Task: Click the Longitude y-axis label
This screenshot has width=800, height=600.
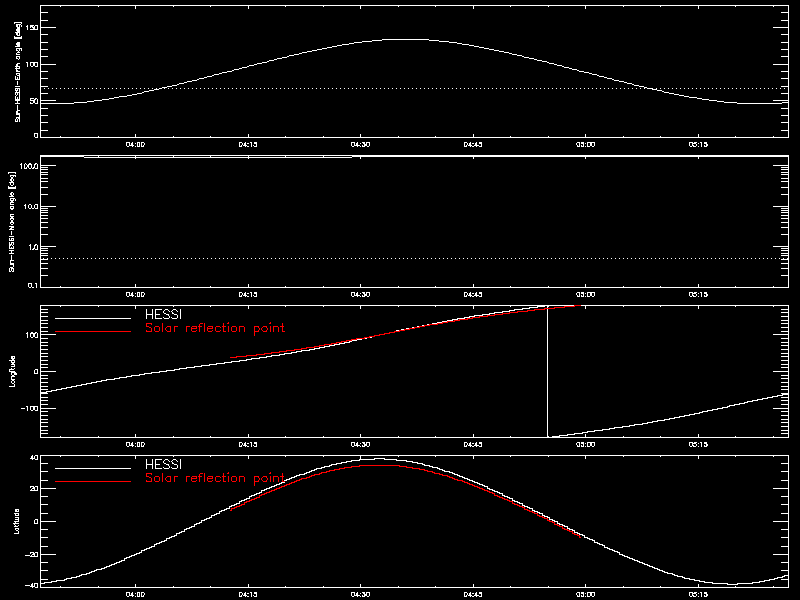Action: pyautogui.click(x=12, y=371)
